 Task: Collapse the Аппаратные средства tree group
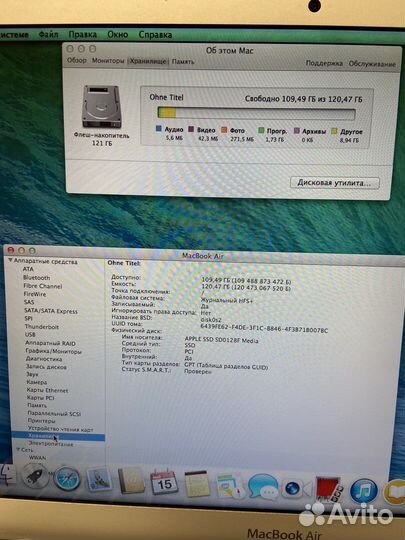point(10,261)
